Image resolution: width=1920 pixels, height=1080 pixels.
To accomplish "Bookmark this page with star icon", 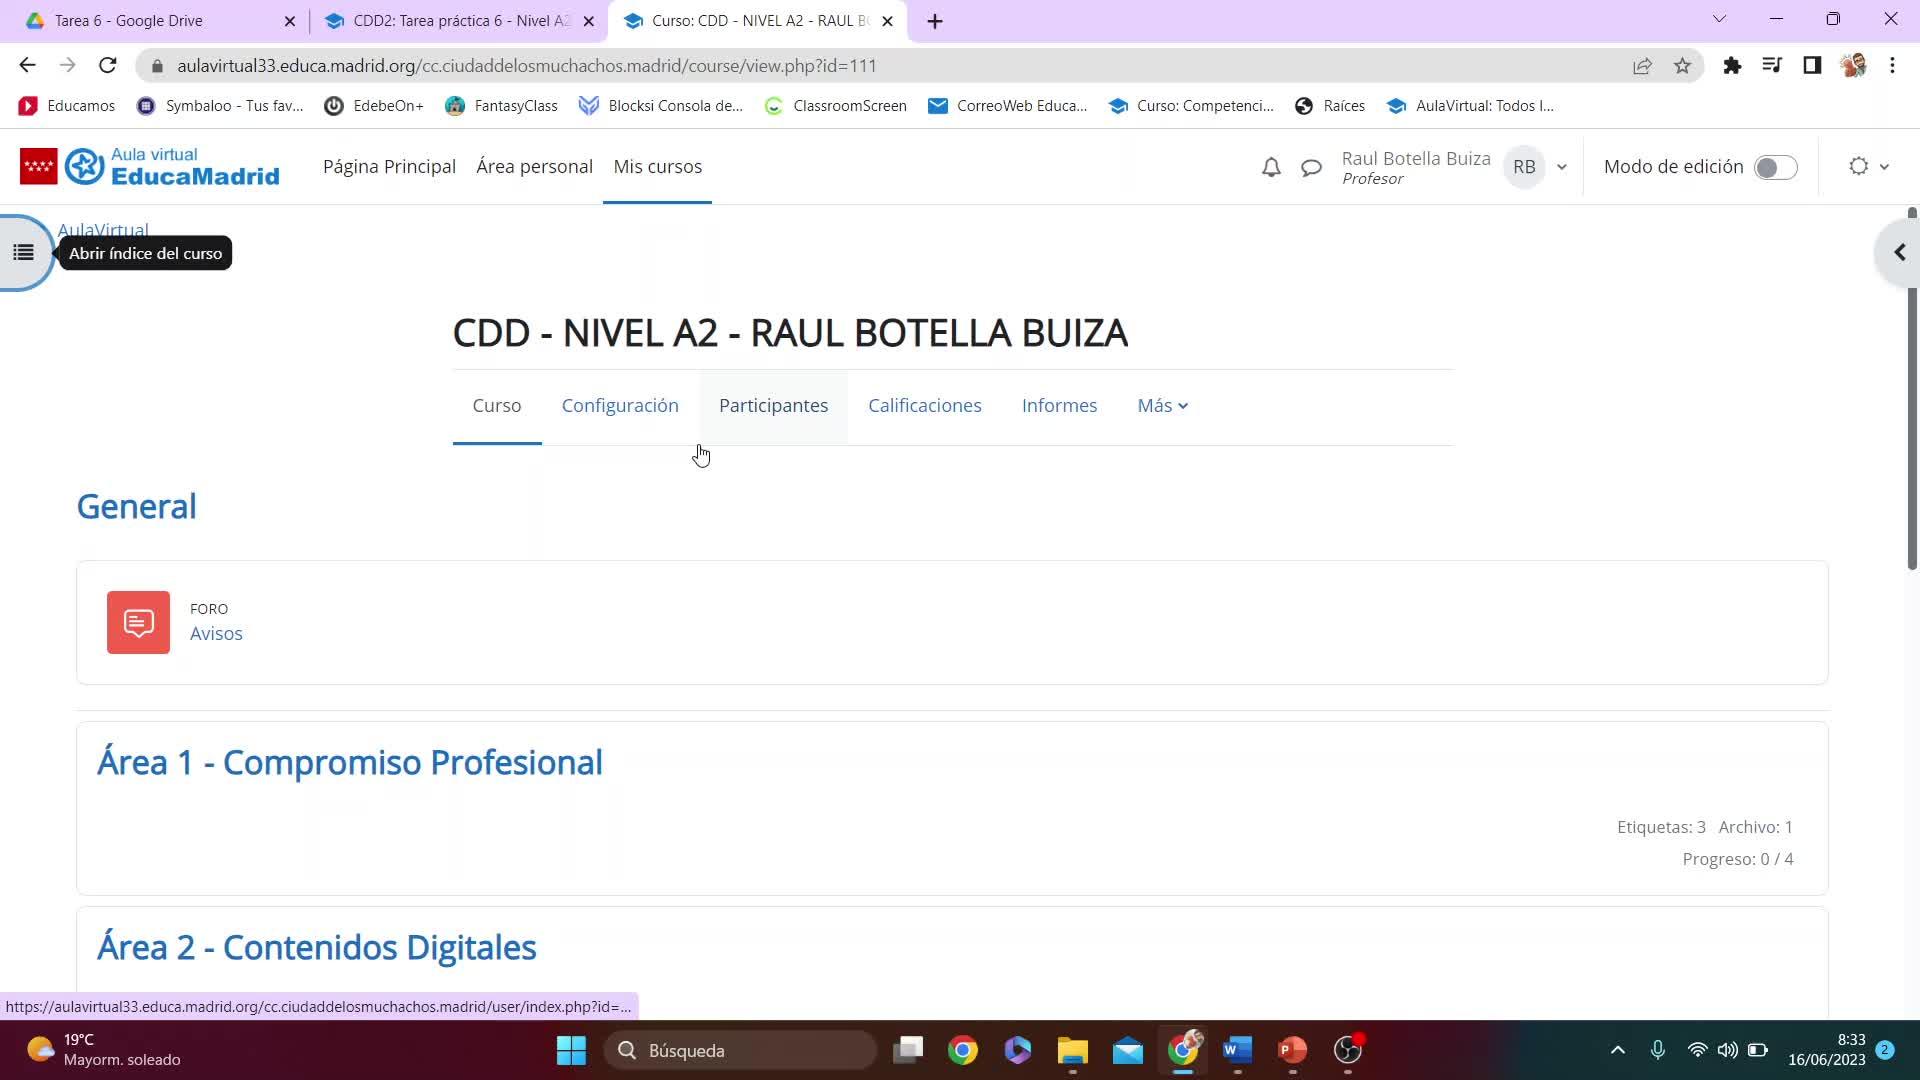I will pyautogui.click(x=1682, y=66).
